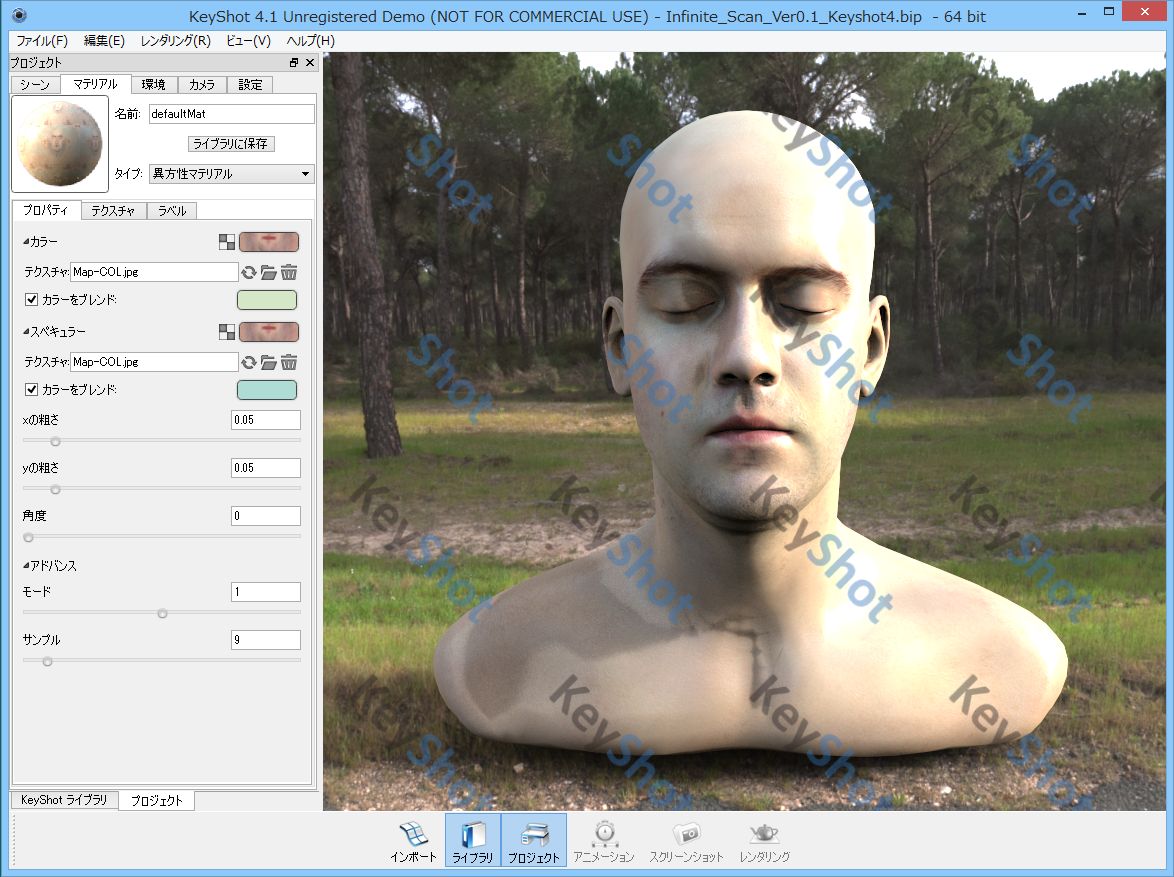Image resolution: width=1174 pixels, height=877 pixels.
Task: Switch to the テクスチャ sub-tab
Action: [113, 210]
